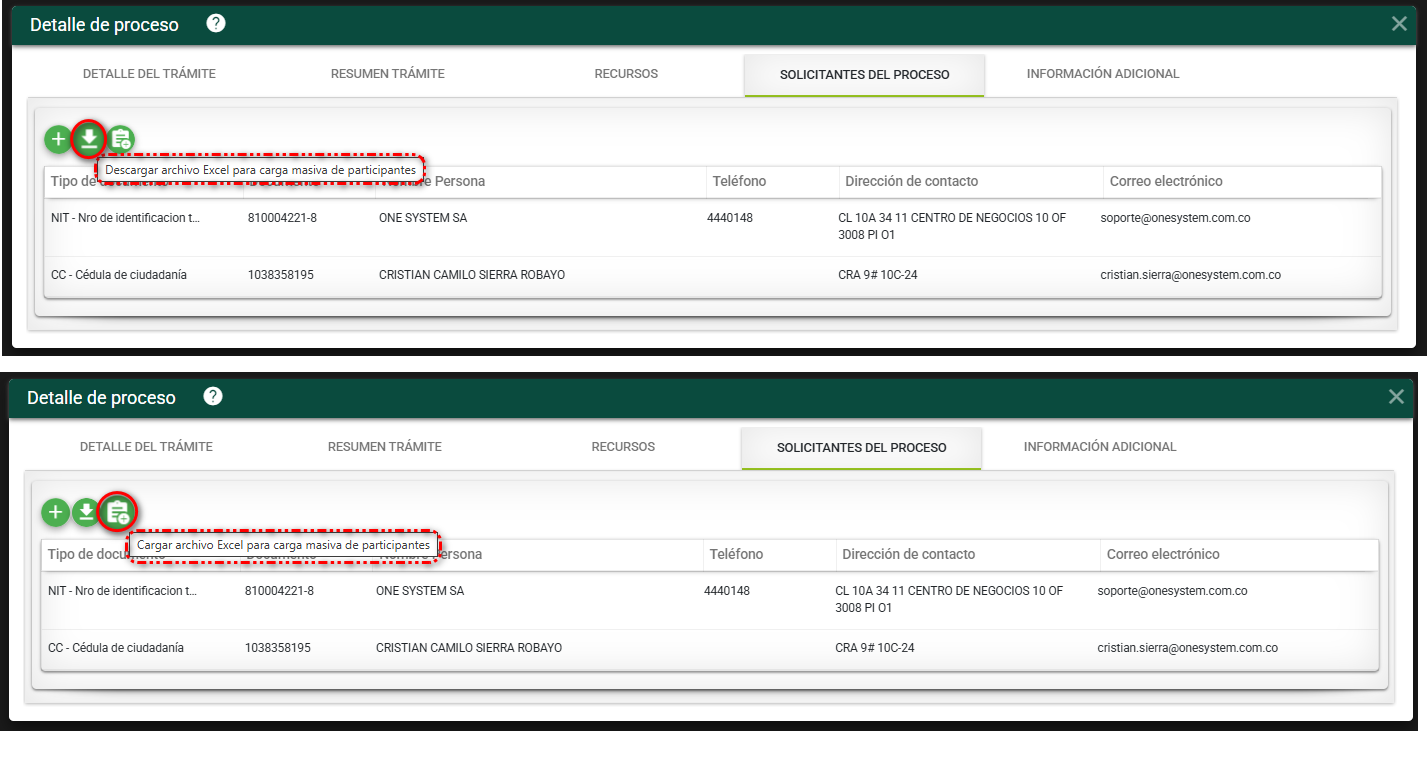Click Dirección de contacto column header in top table
Viewport: 1427px width, 757px height.
[911, 181]
